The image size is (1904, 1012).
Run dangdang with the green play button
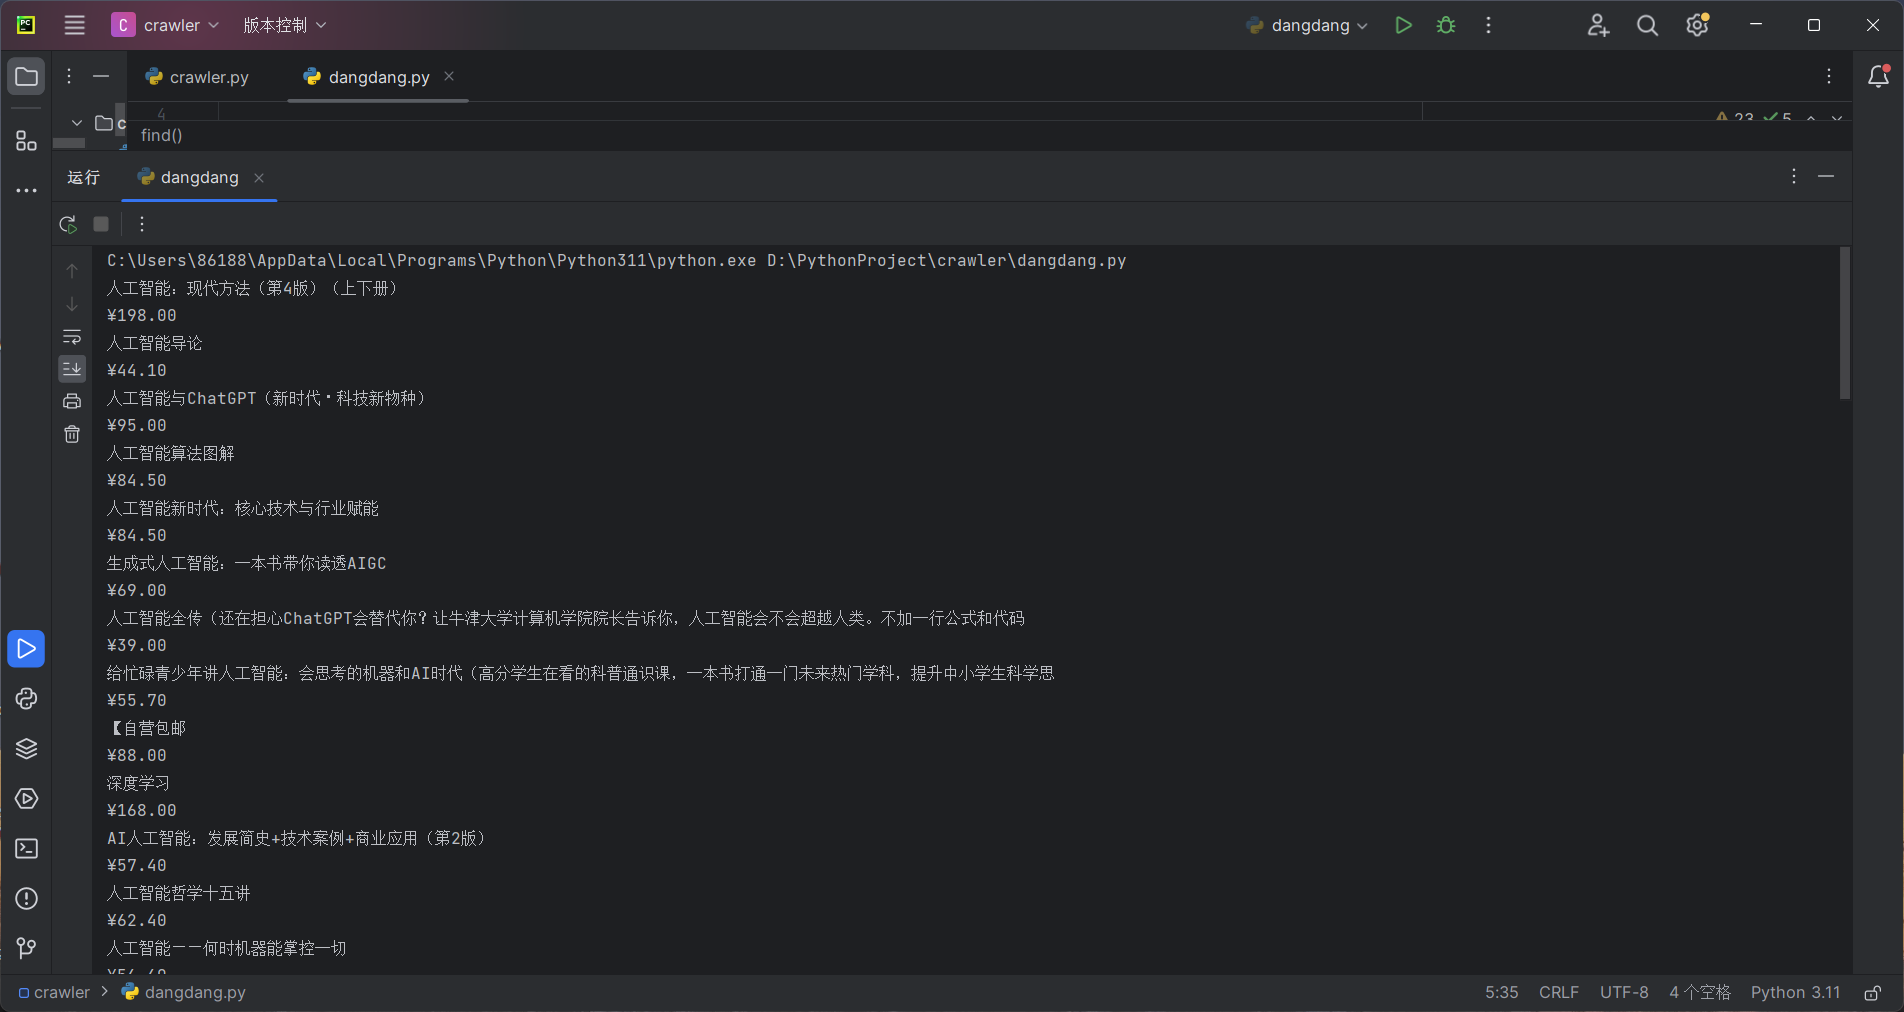(x=1403, y=25)
